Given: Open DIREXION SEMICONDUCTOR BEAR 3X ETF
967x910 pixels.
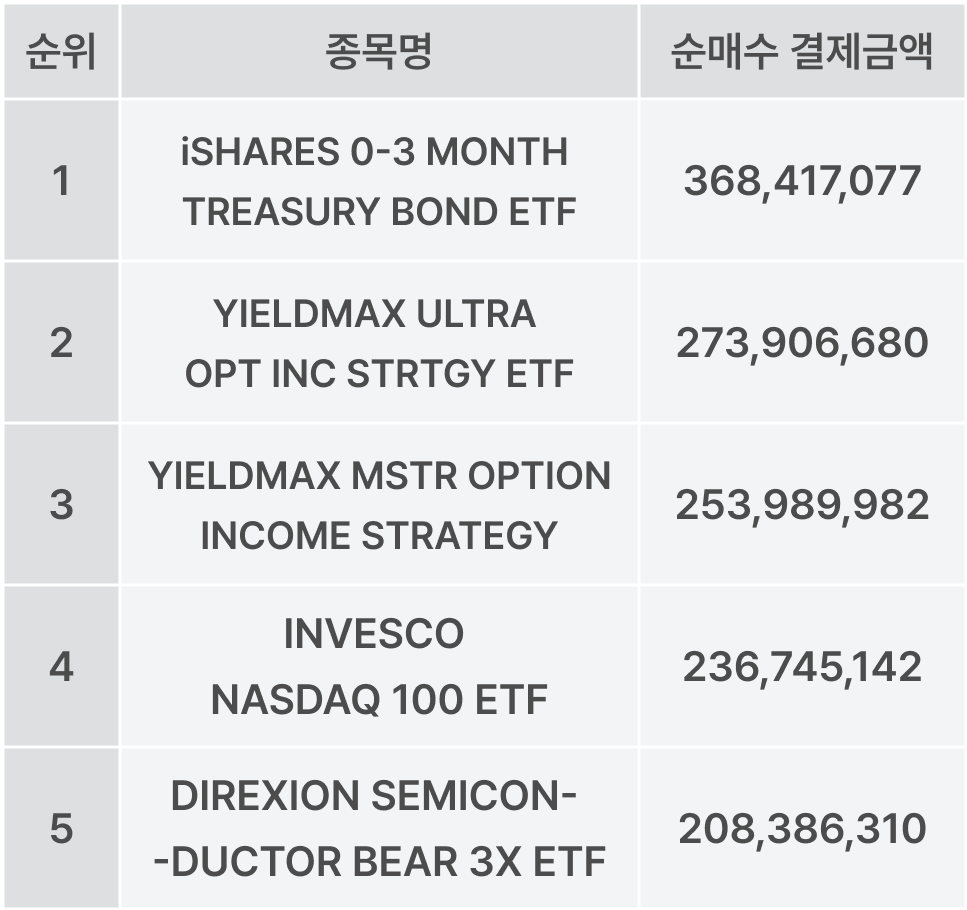Looking at the screenshot, I should pos(378,829).
